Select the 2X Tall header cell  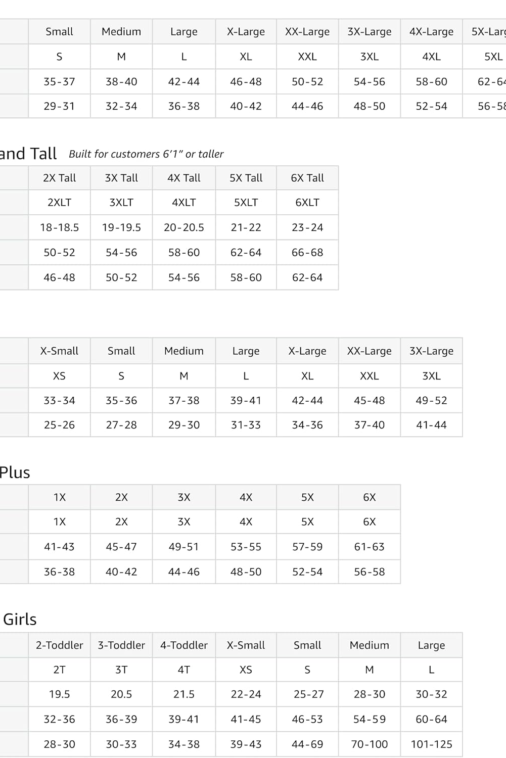(x=59, y=178)
